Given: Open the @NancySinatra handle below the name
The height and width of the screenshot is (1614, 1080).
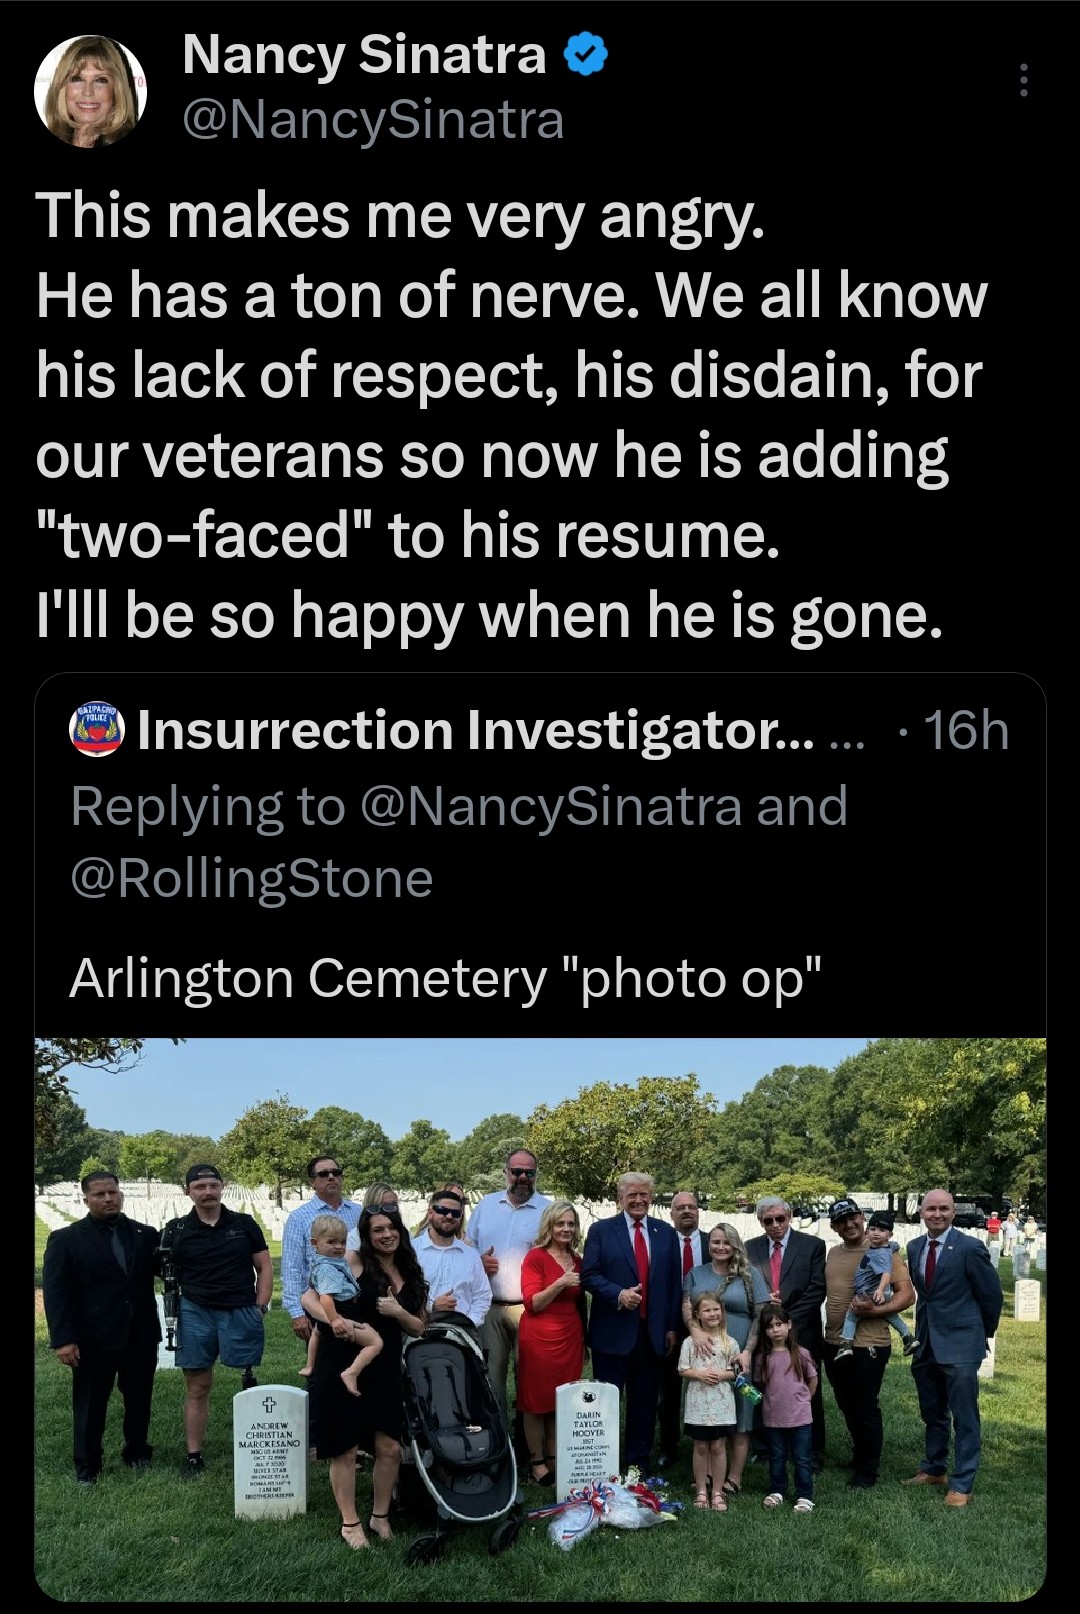Looking at the screenshot, I should pos(373,121).
